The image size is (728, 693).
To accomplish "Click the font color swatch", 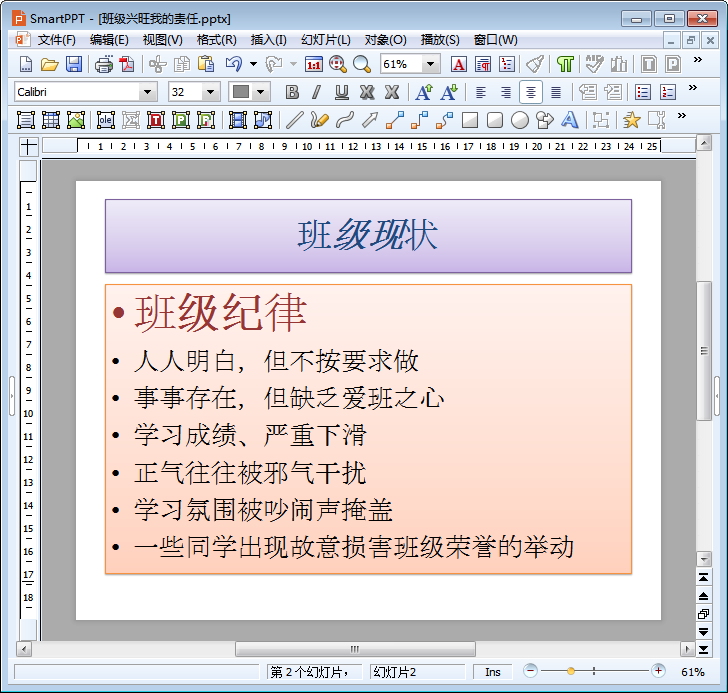I will click(x=241, y=92).
